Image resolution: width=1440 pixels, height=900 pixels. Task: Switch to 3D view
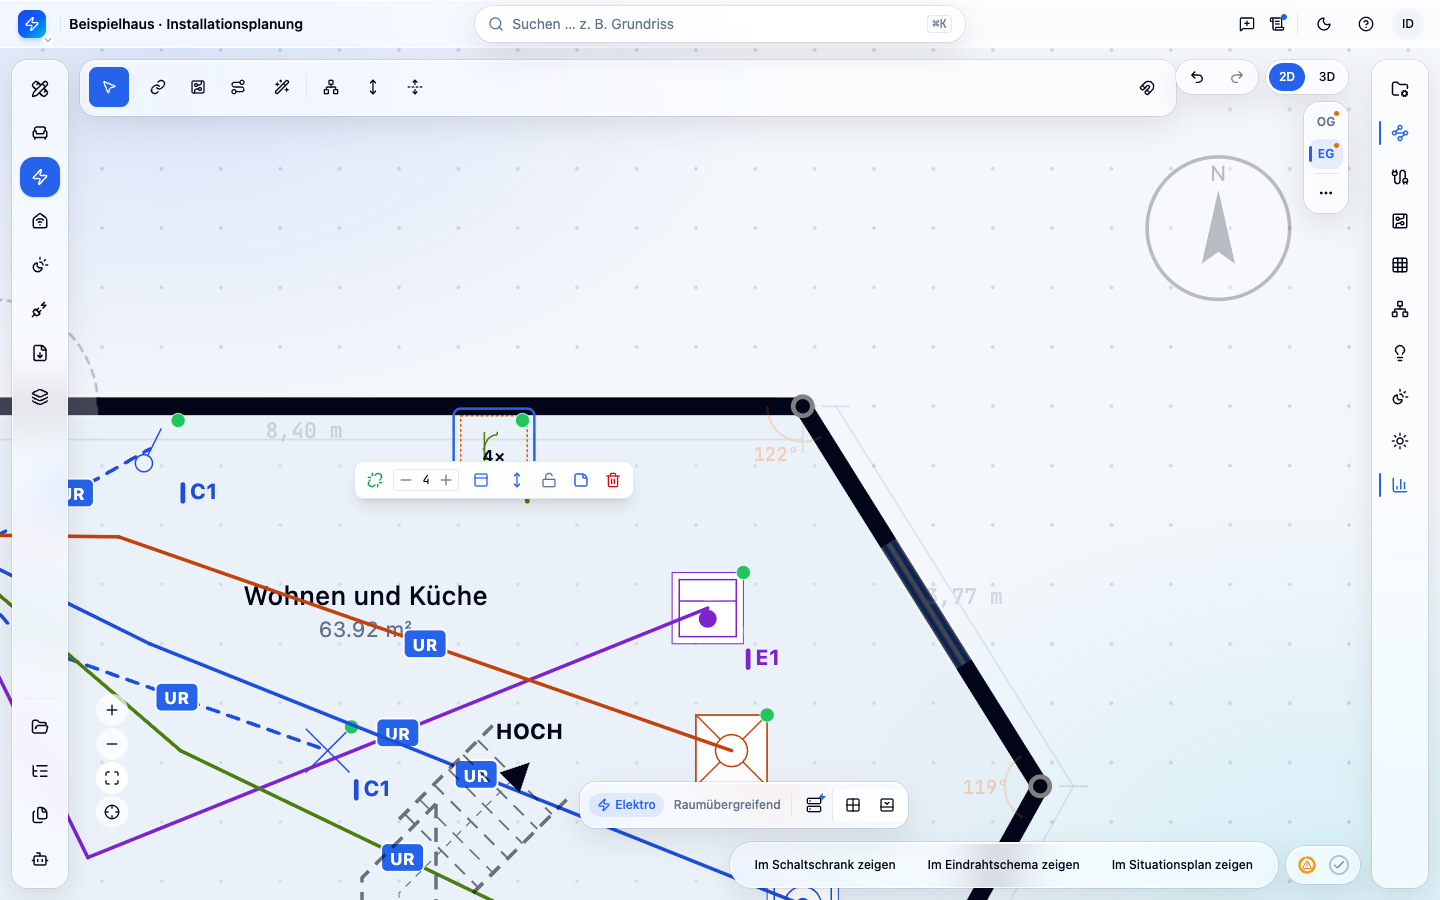pyautogui.click(x=1327, y=77)
